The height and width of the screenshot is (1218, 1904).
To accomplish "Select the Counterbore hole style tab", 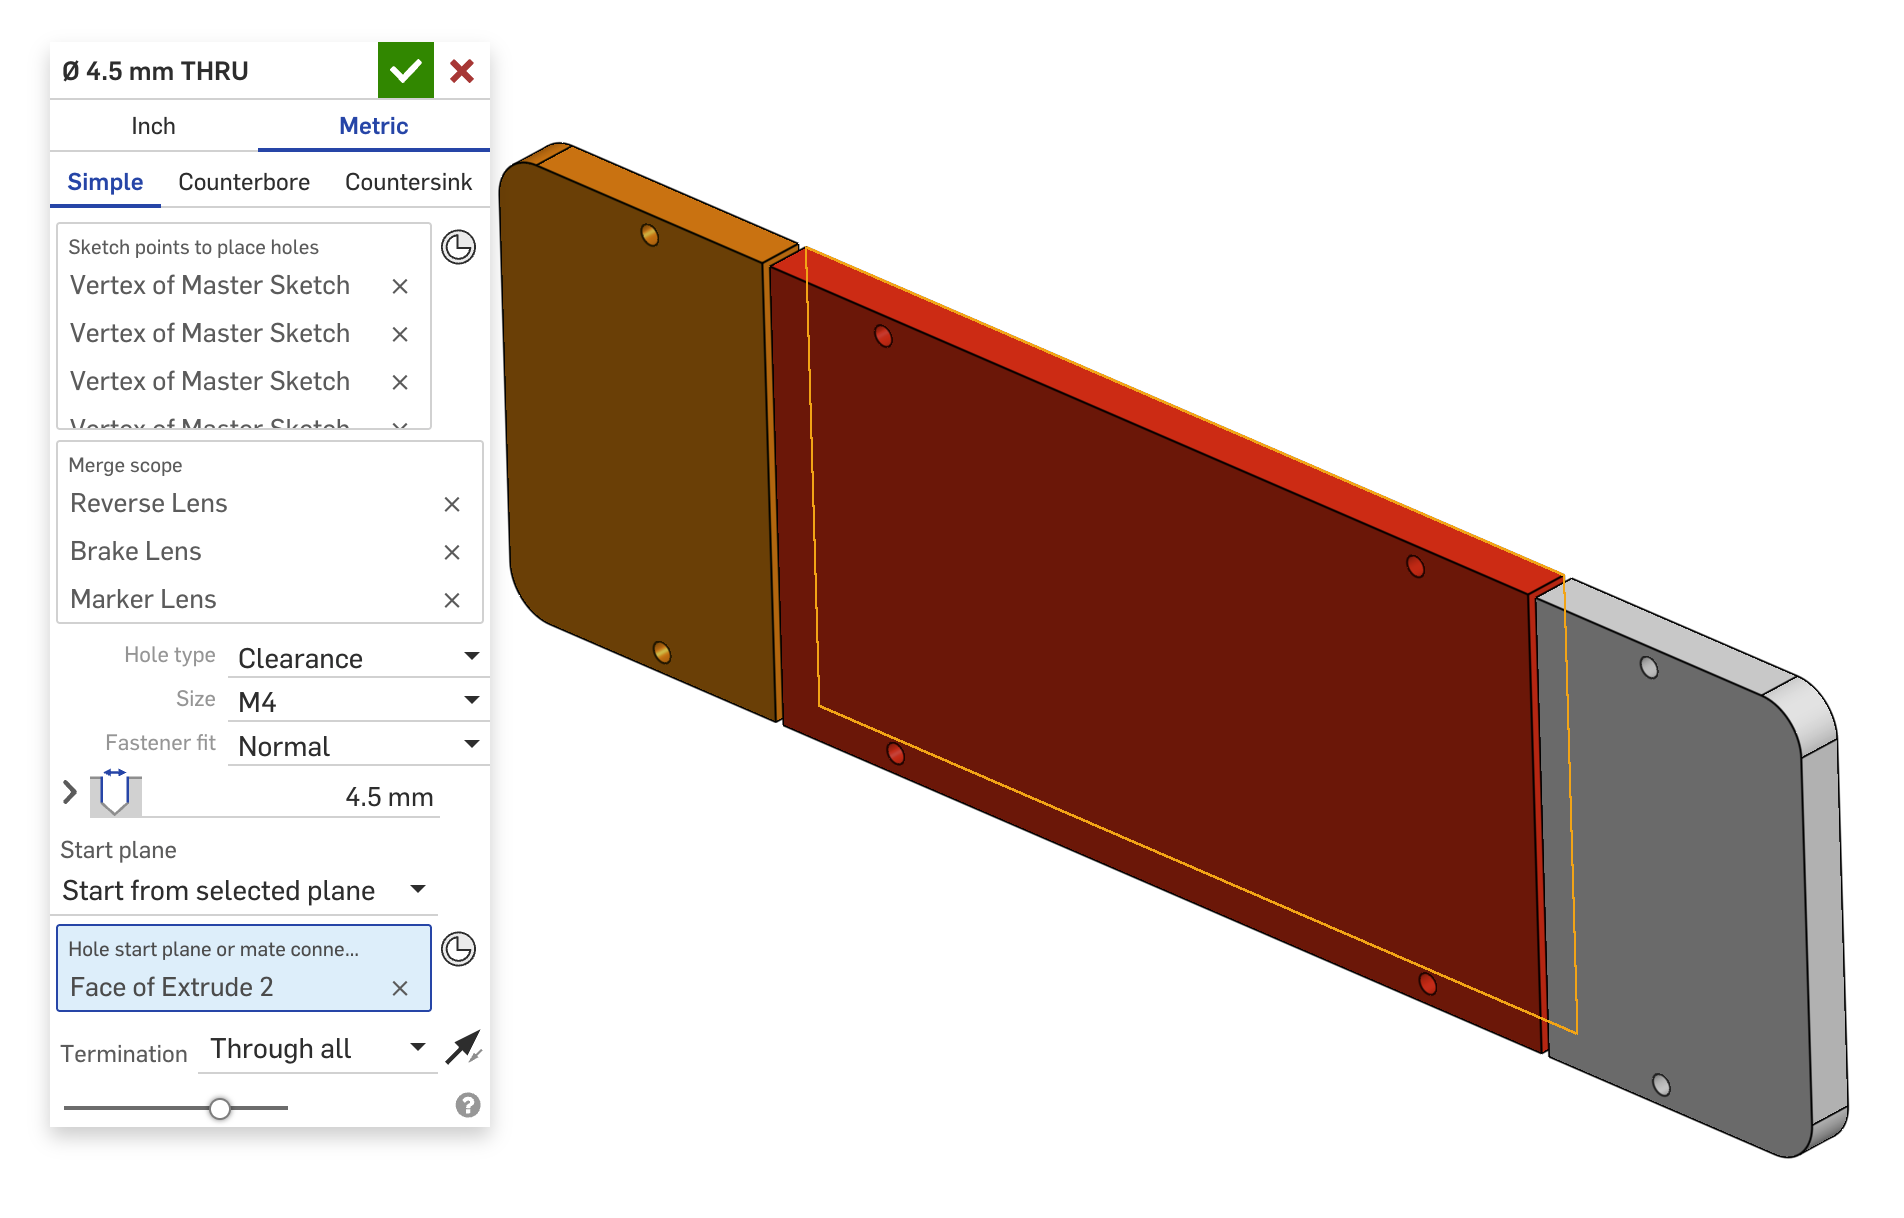I will (244, 182).
